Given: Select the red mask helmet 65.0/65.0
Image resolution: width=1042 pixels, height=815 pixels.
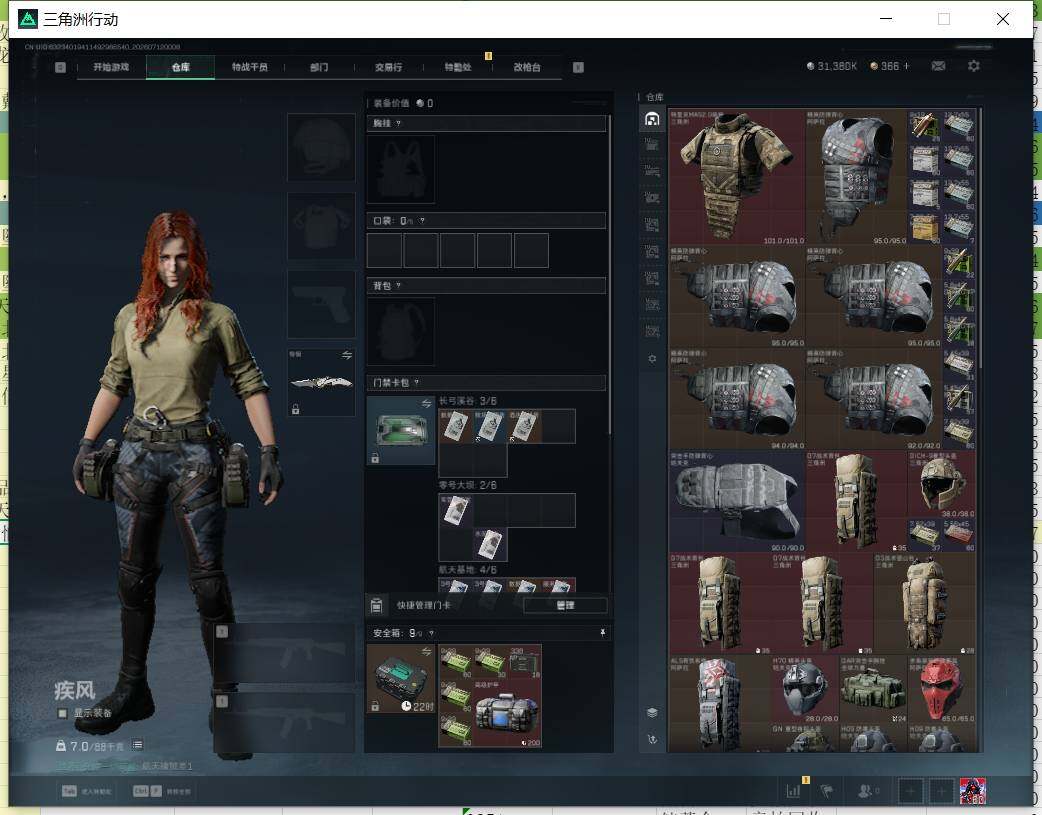Looking at the screenshot, I should tap(942, 689).
